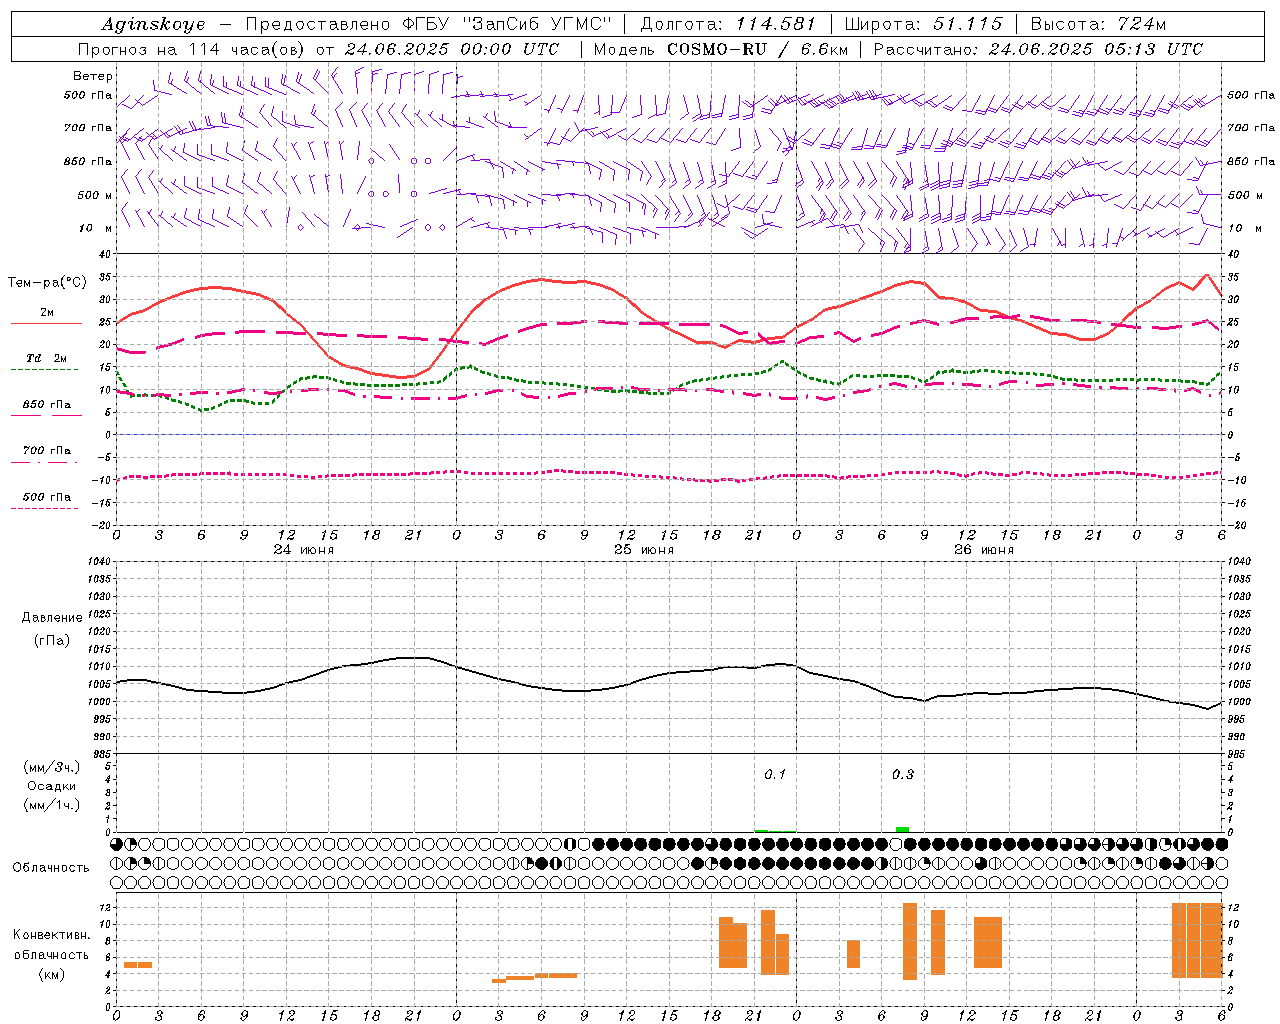Select the Тем-ра(°C) temperature panel label
This screenshot has width=1280, height=1024.
[47, 283]
